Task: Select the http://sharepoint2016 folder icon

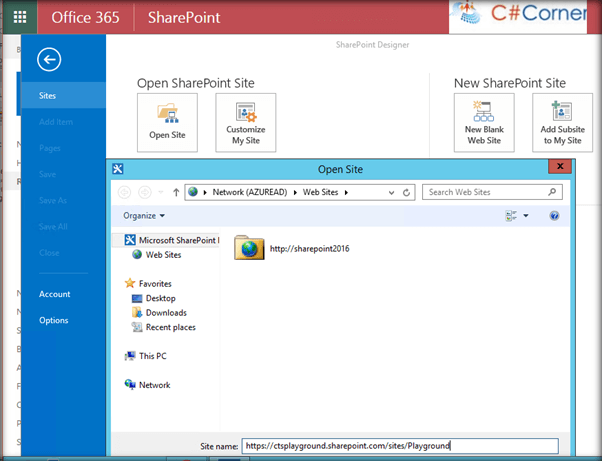Action: point(249,248)
